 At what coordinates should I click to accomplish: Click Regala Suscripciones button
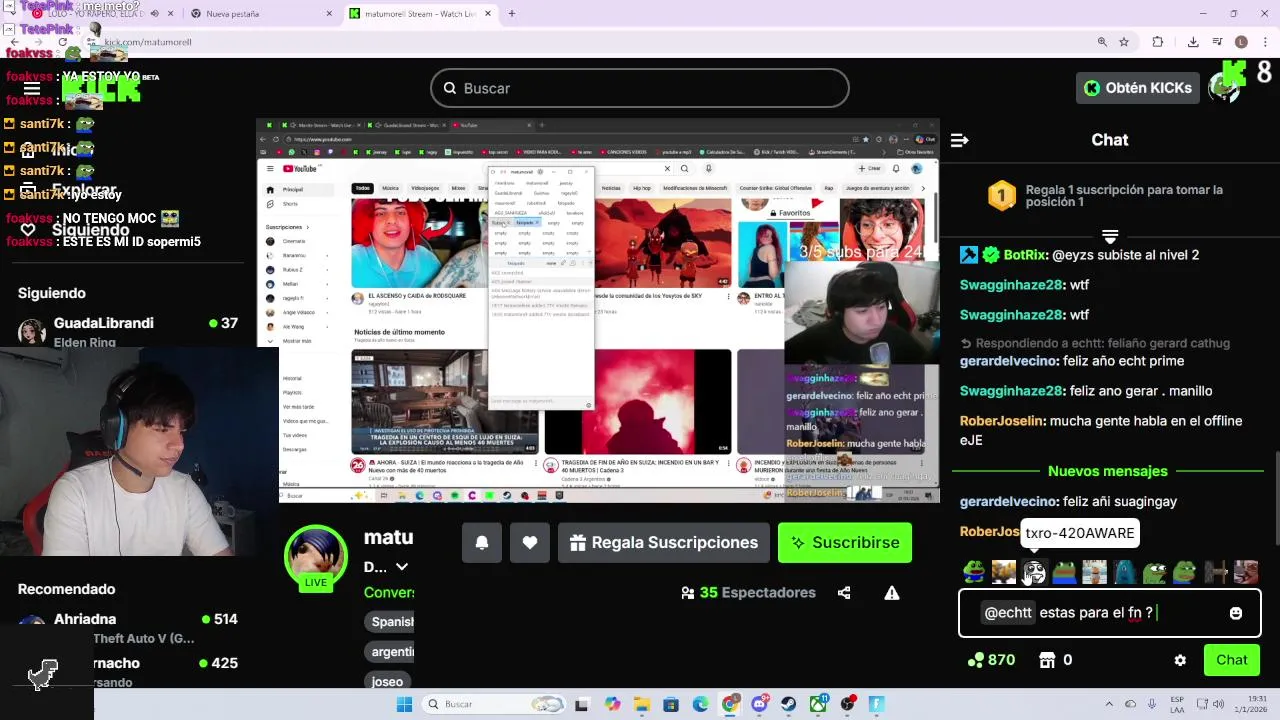click(x=664, y=542)
